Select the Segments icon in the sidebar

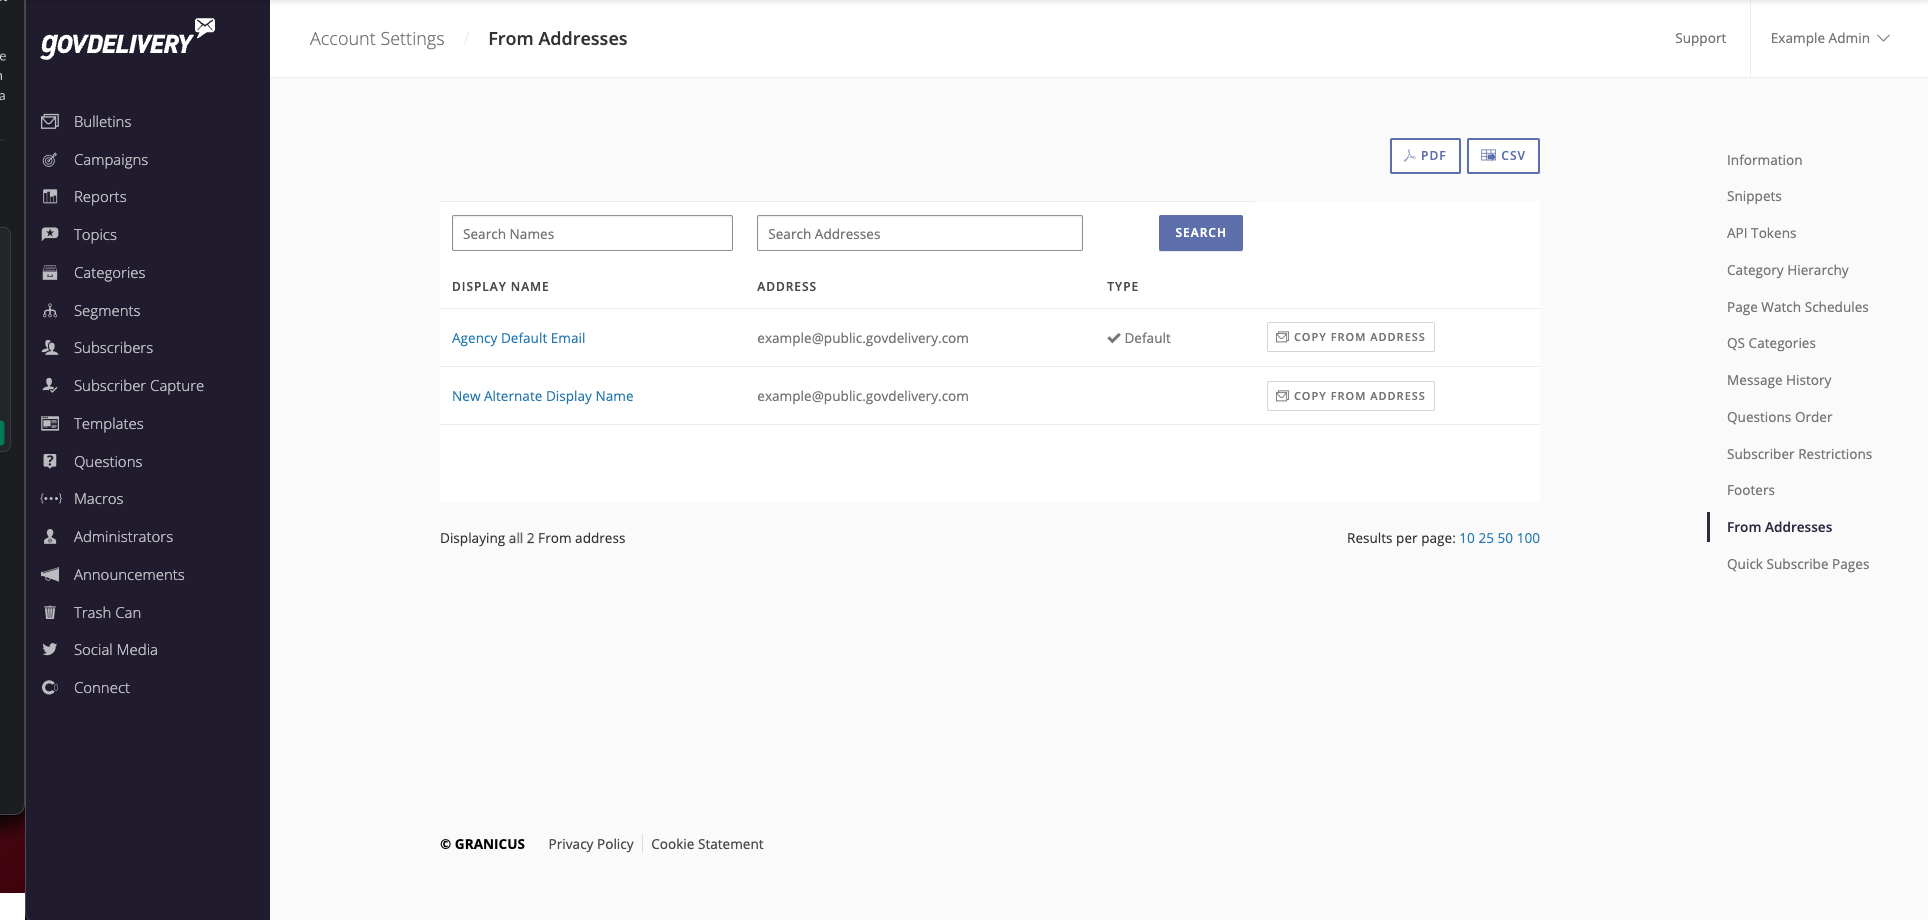[x=50, y=310]
